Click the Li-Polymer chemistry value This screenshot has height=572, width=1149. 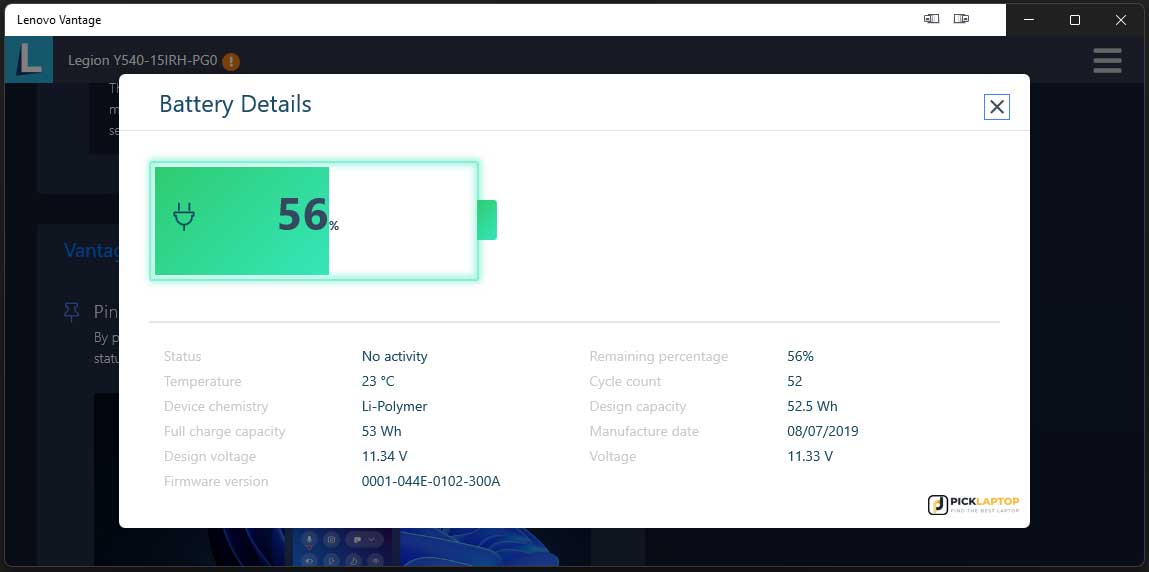(x=394, y=406)
